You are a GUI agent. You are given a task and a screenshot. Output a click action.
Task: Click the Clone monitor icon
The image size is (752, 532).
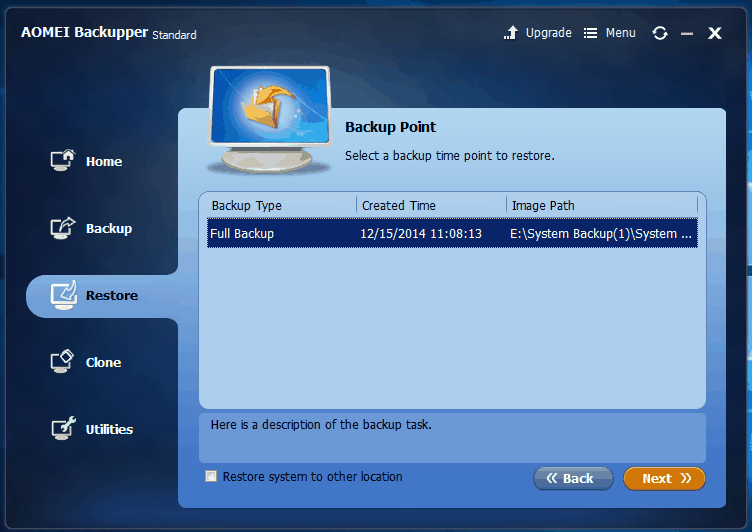click(62, 362)
